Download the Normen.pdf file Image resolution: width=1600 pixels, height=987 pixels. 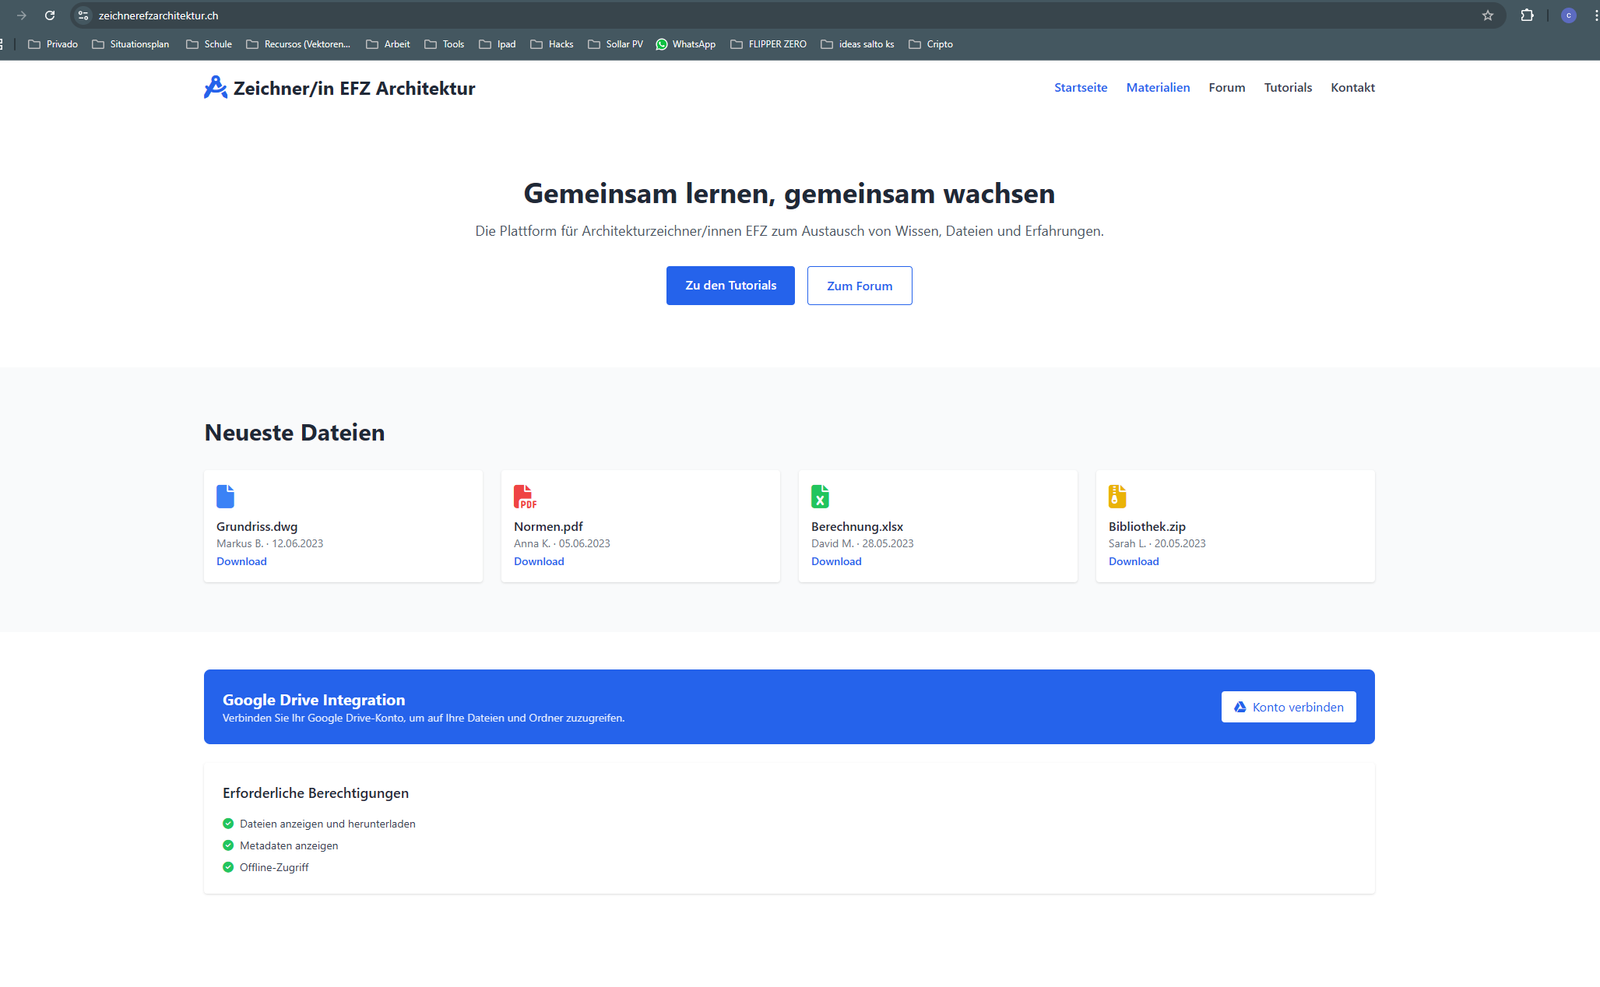tap(539, 562)
